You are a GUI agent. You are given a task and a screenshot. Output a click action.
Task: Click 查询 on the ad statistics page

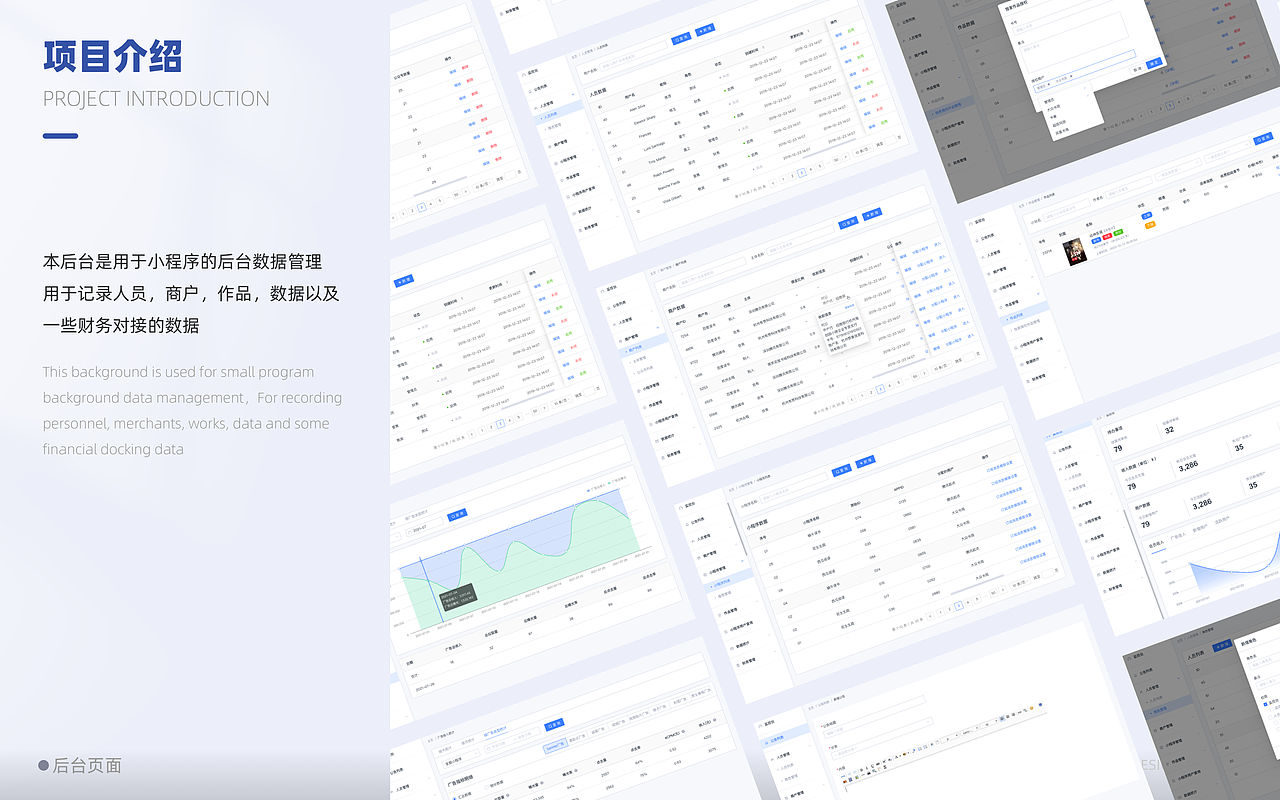[554, 724]
